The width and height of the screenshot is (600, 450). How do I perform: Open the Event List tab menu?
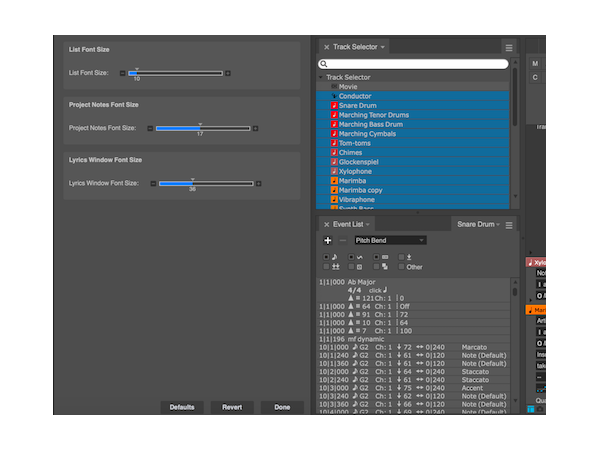tap(368, 225)
